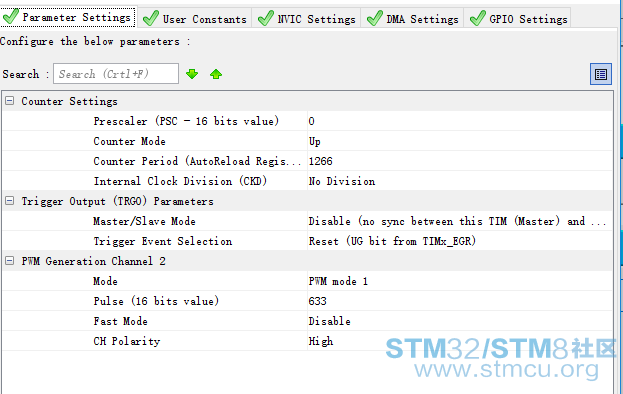This screenshot has height=394, width=623.
Task: Select the Counter Settings header text
Action: click(70, 101)
